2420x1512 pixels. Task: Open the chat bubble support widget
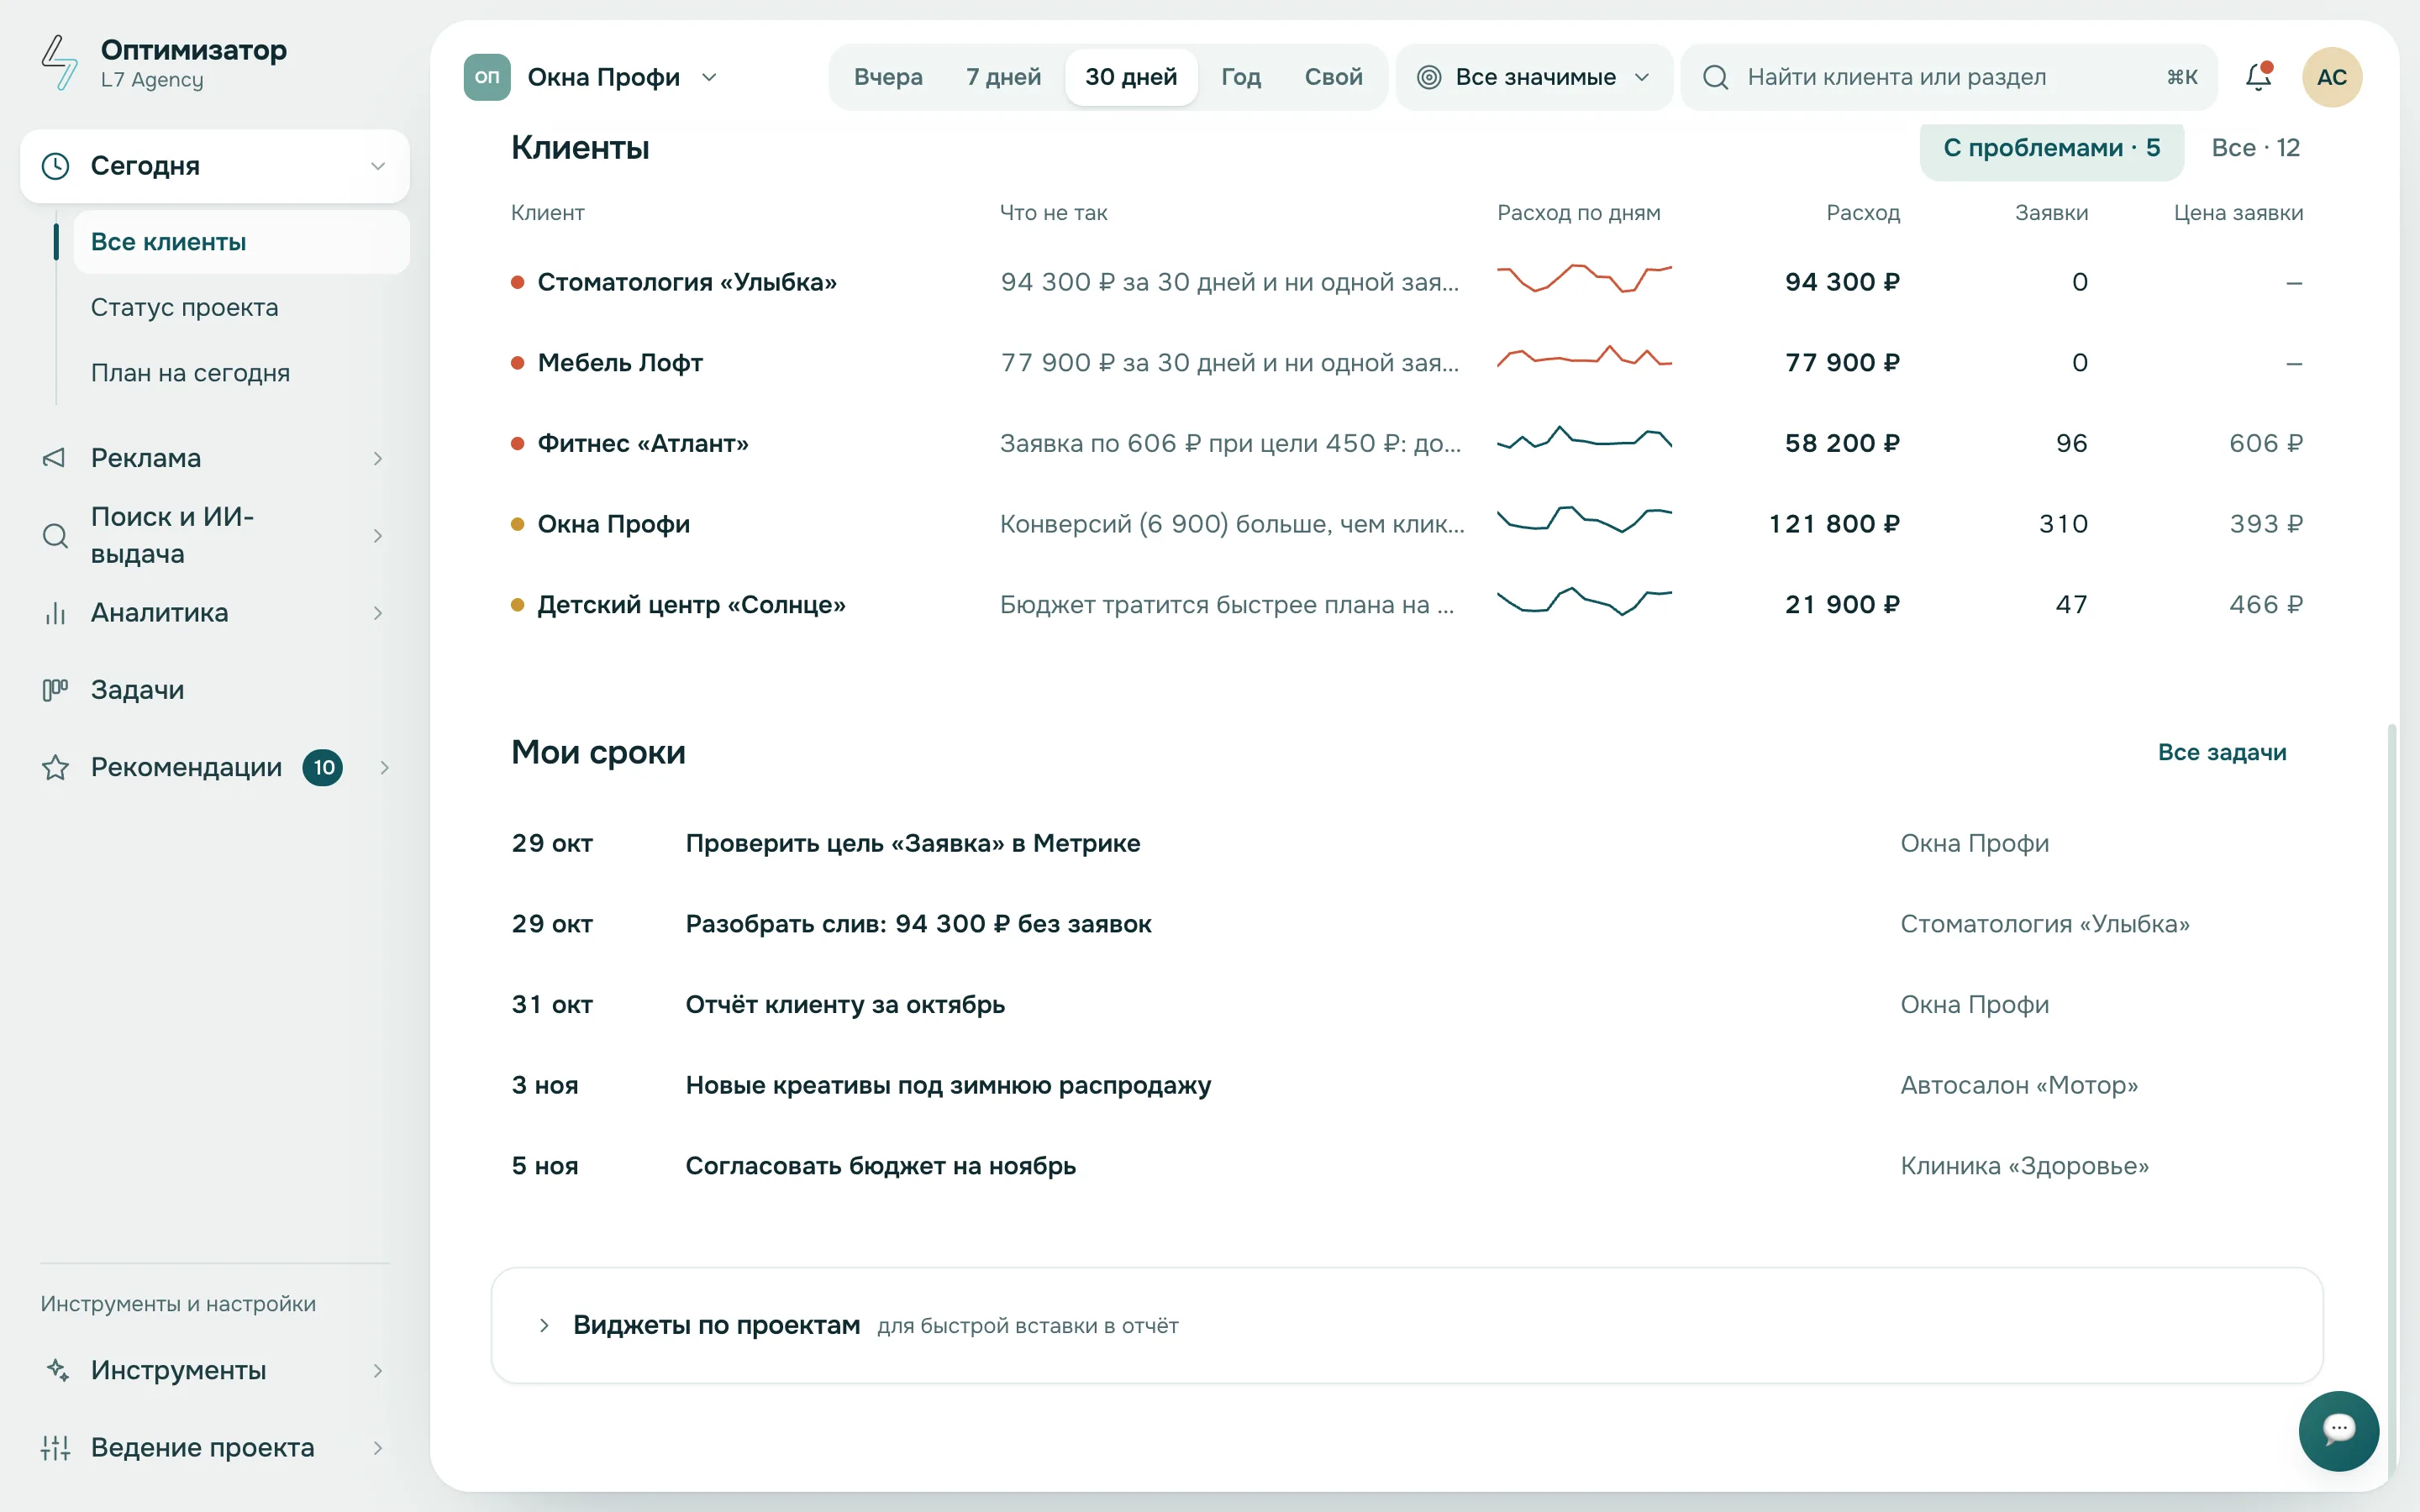[2338, 1430]
